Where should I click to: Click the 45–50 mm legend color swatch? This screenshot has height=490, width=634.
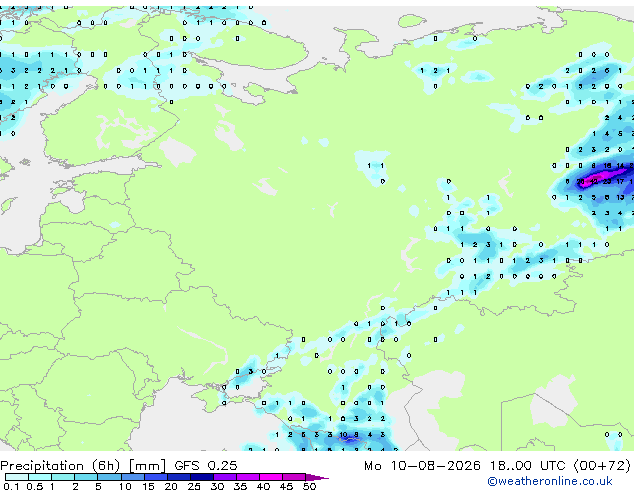294,477
